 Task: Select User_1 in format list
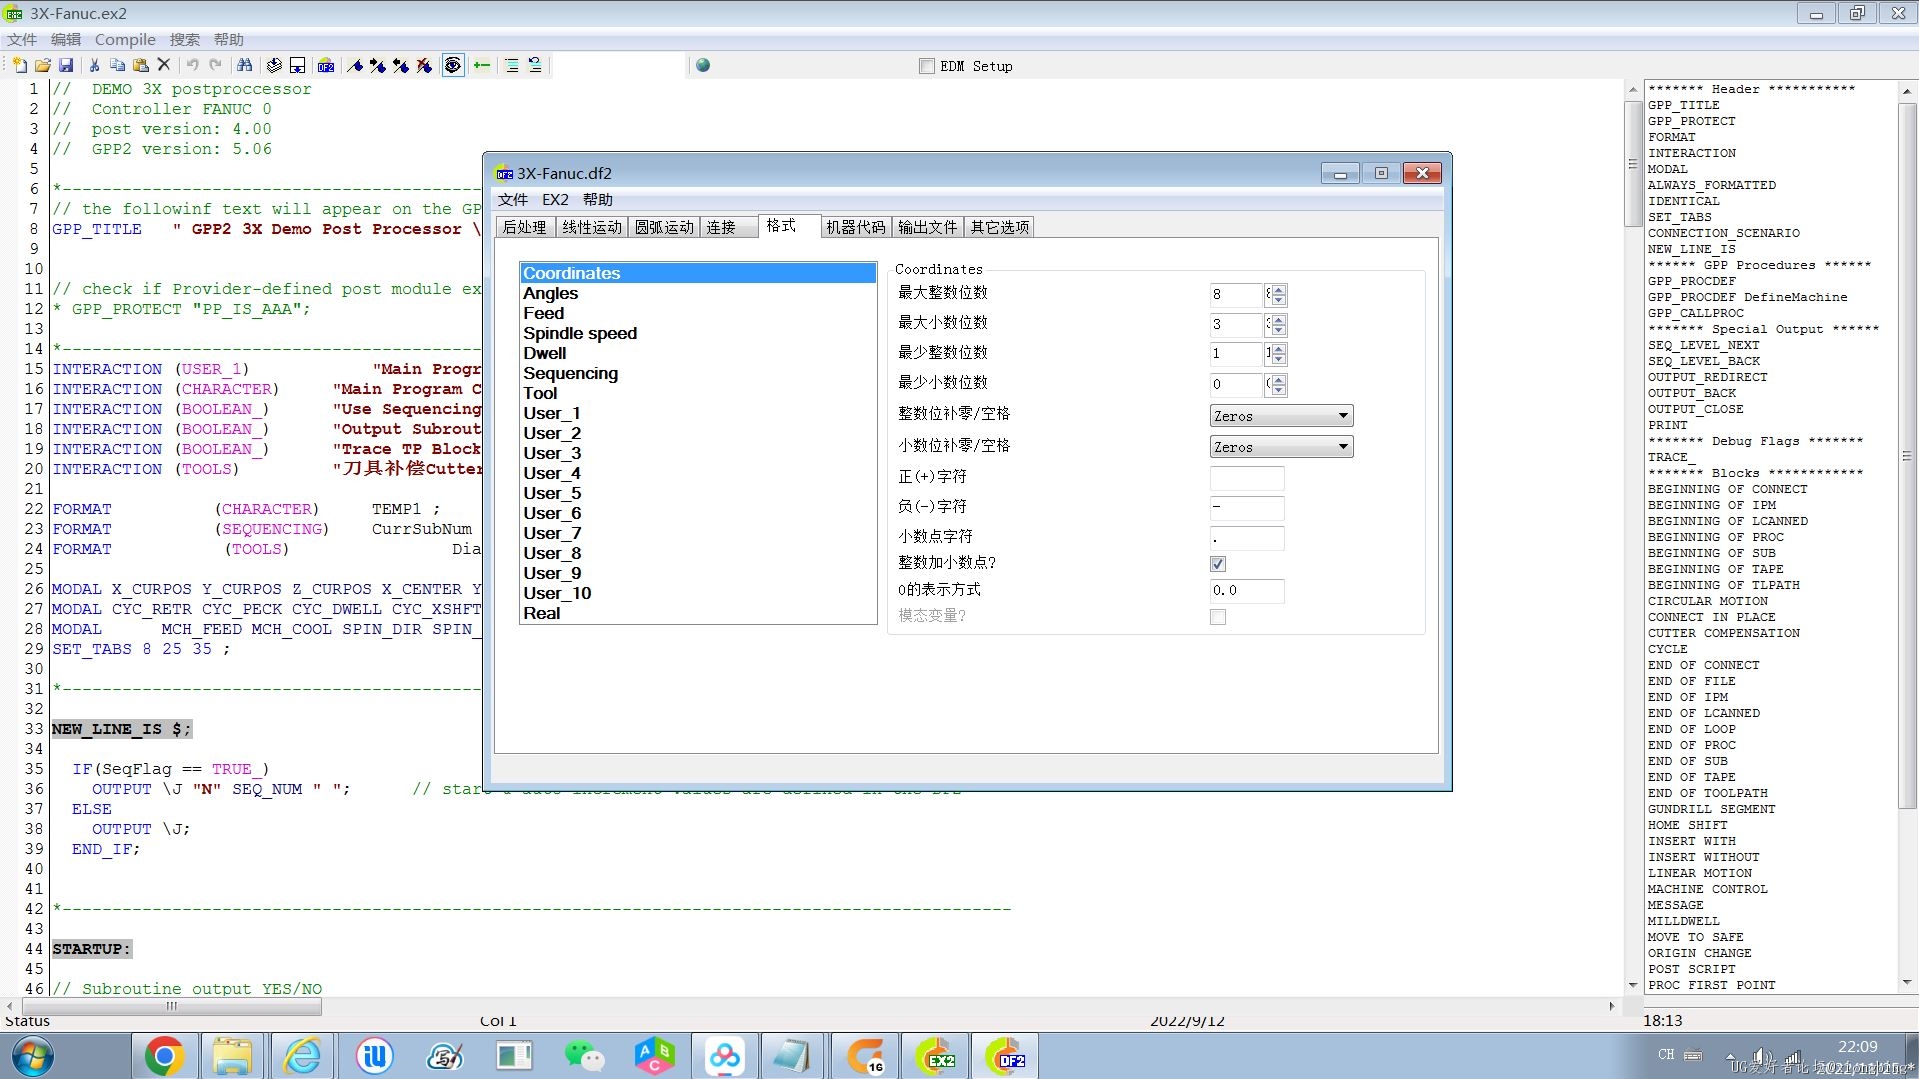[x=698, y=413]
